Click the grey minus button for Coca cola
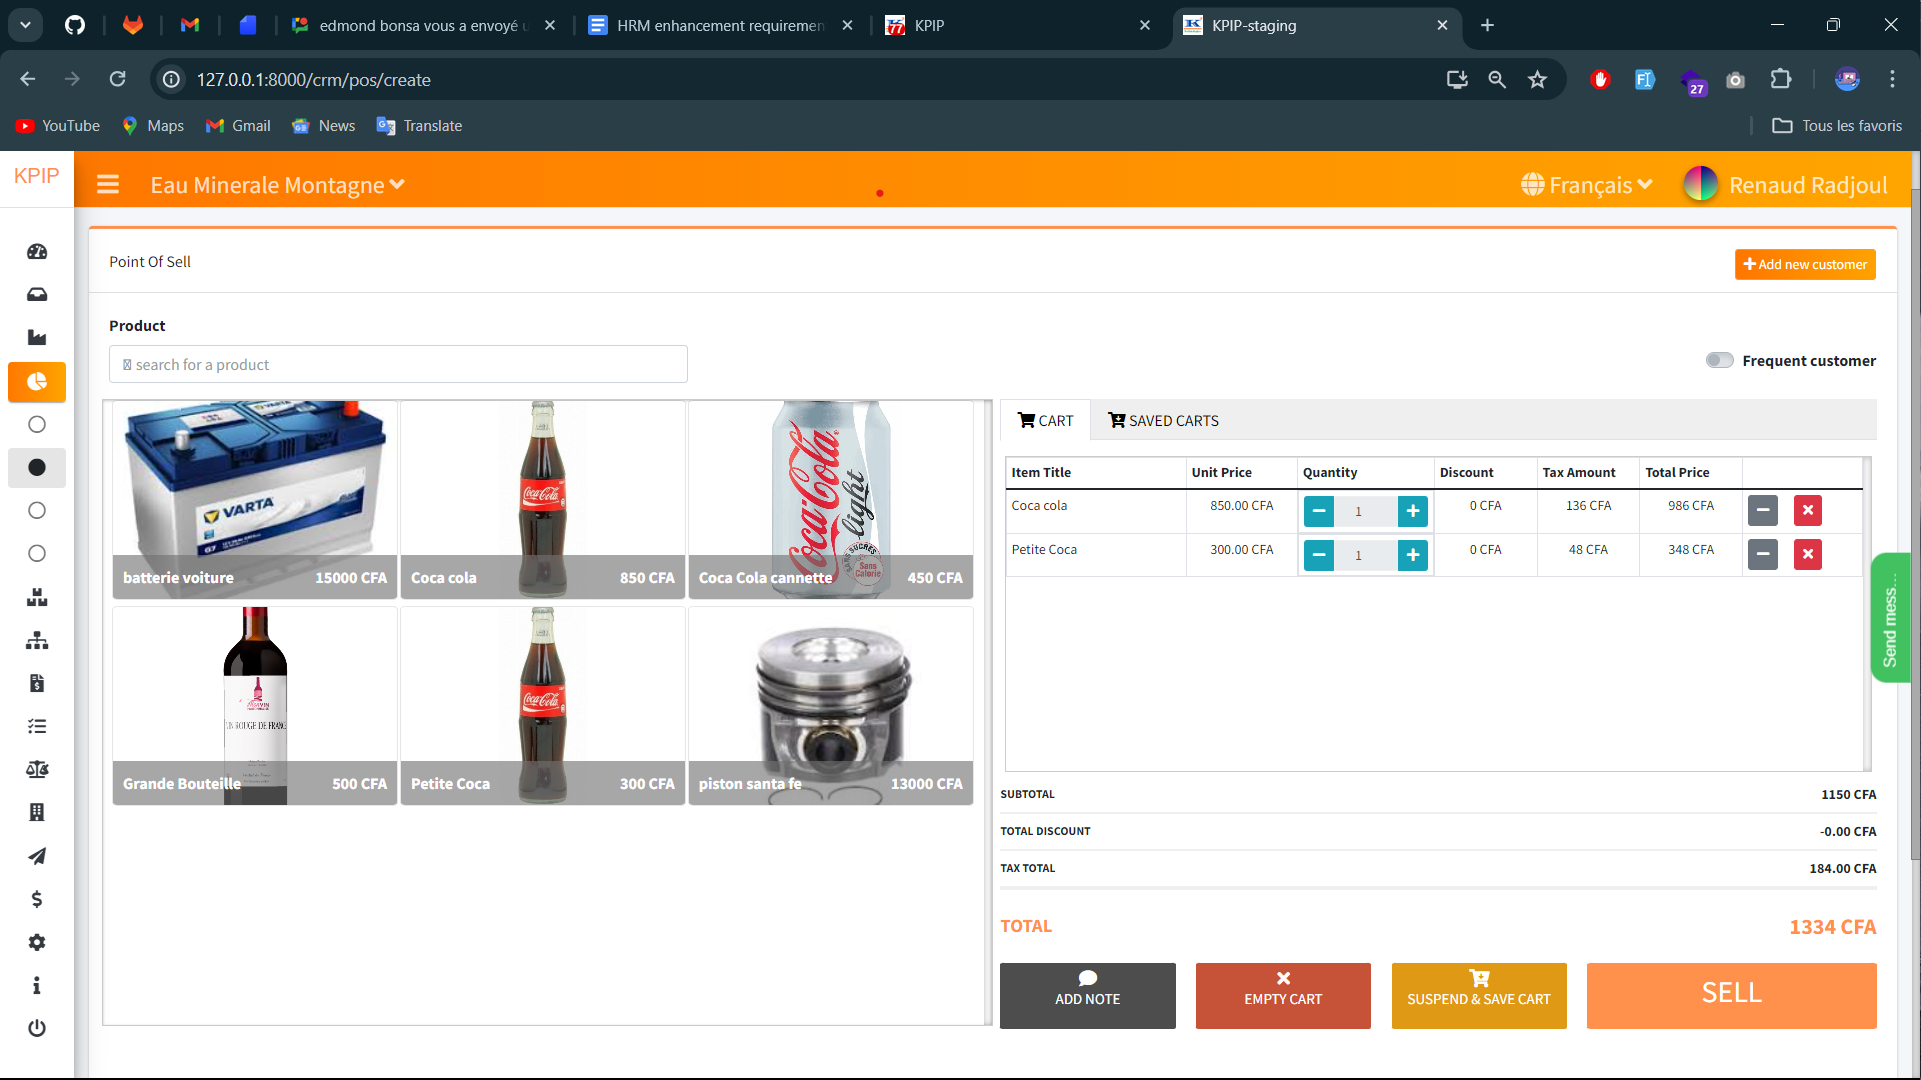Viewport: 1921px width, 1080px height. click(x=1763, y=511)
